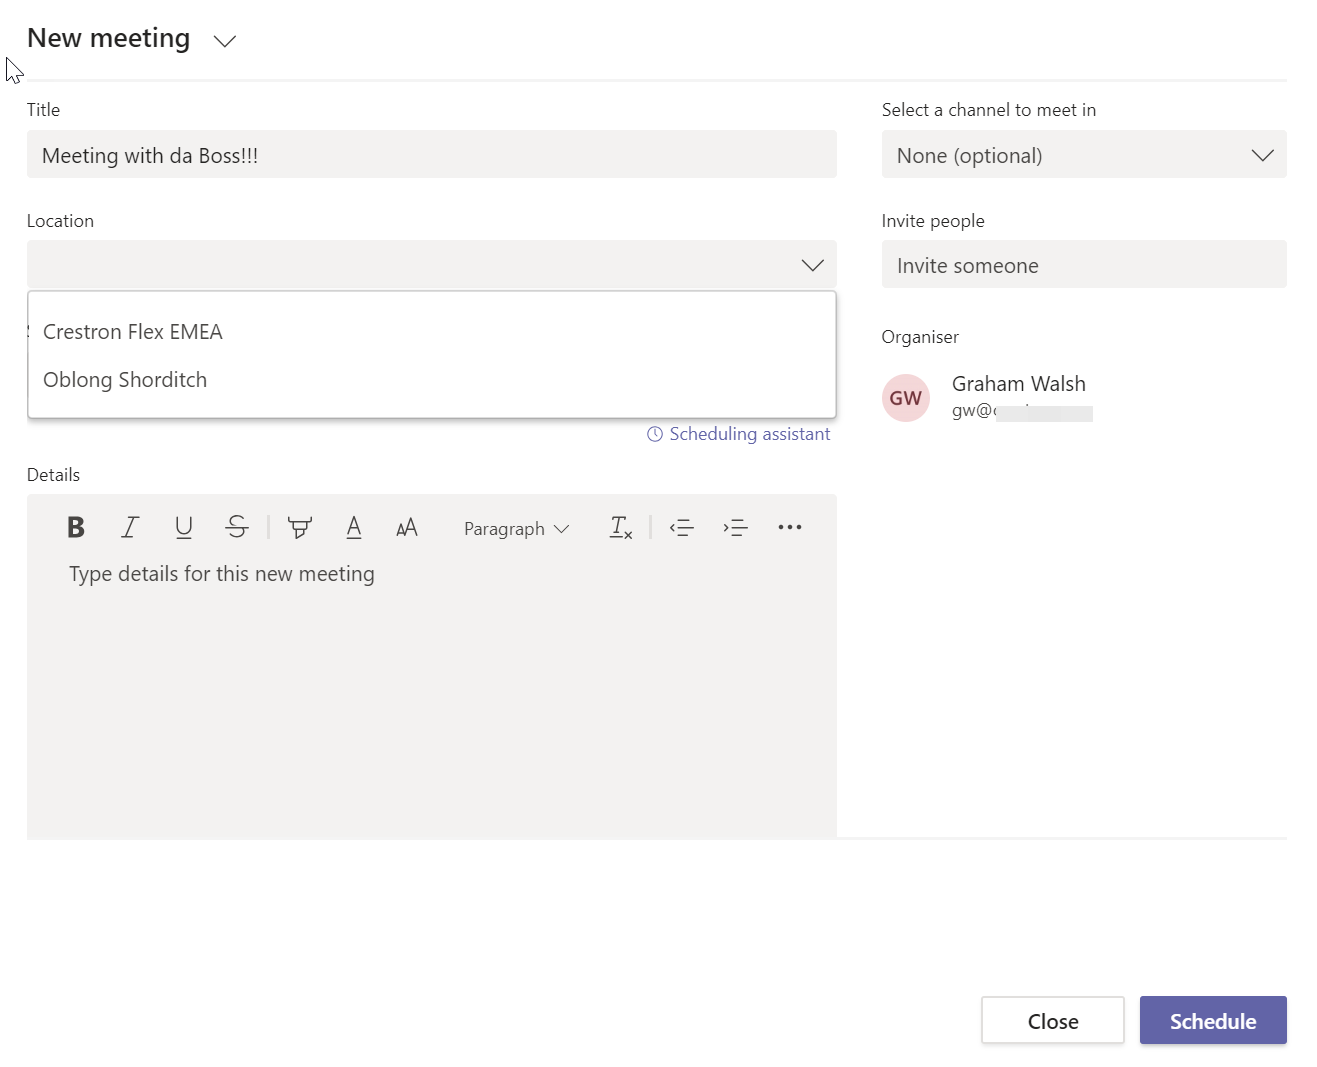Open font colour picker
1317x1067 pixels.
pos(354,527)
